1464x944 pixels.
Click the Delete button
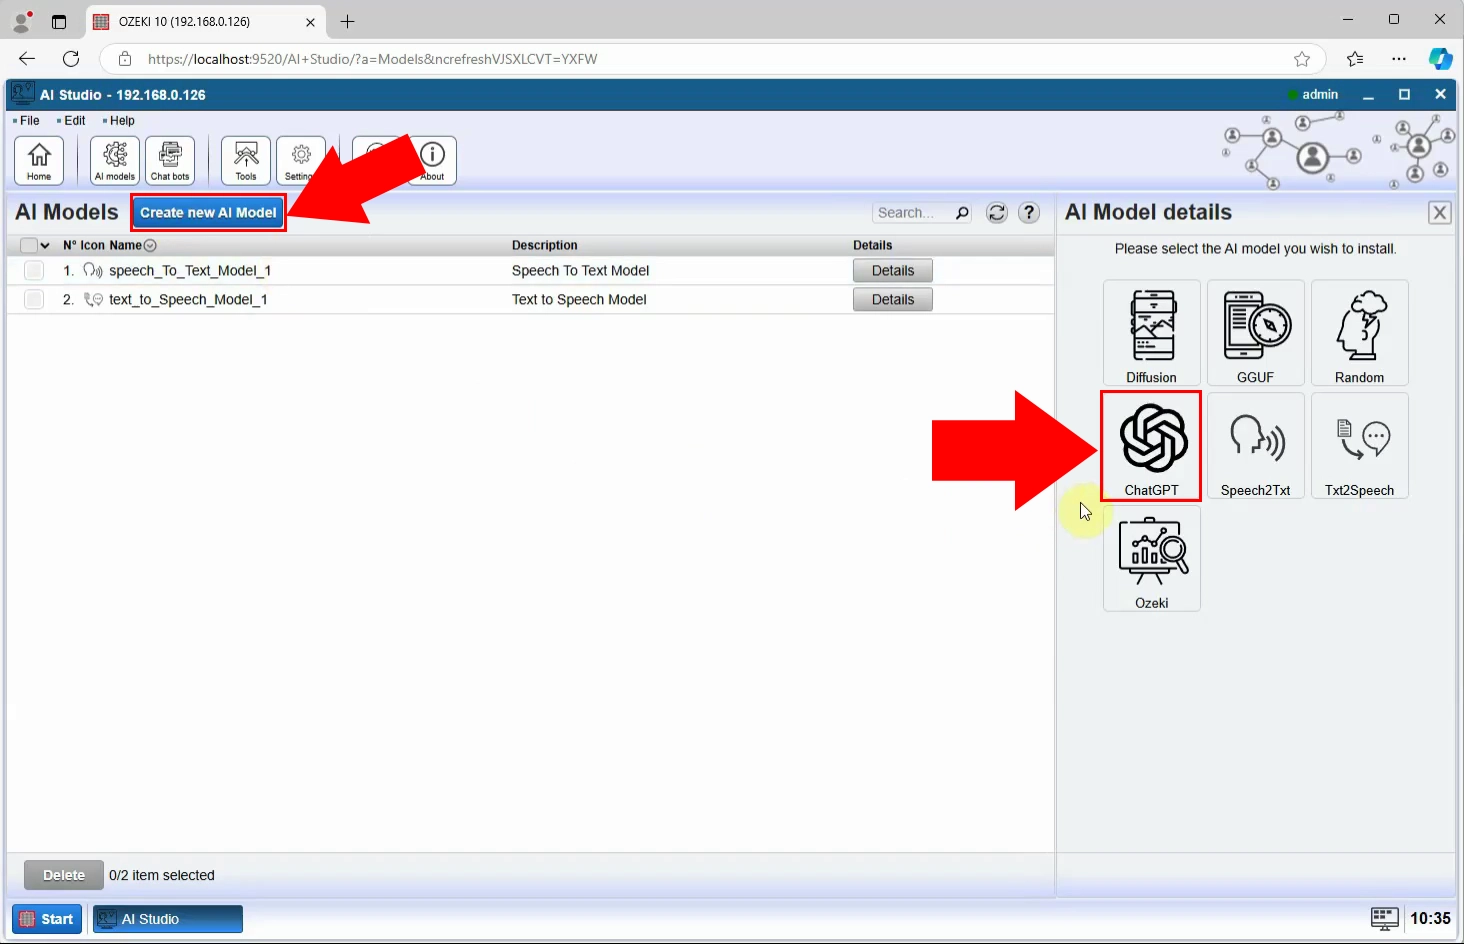pos(64,875)
